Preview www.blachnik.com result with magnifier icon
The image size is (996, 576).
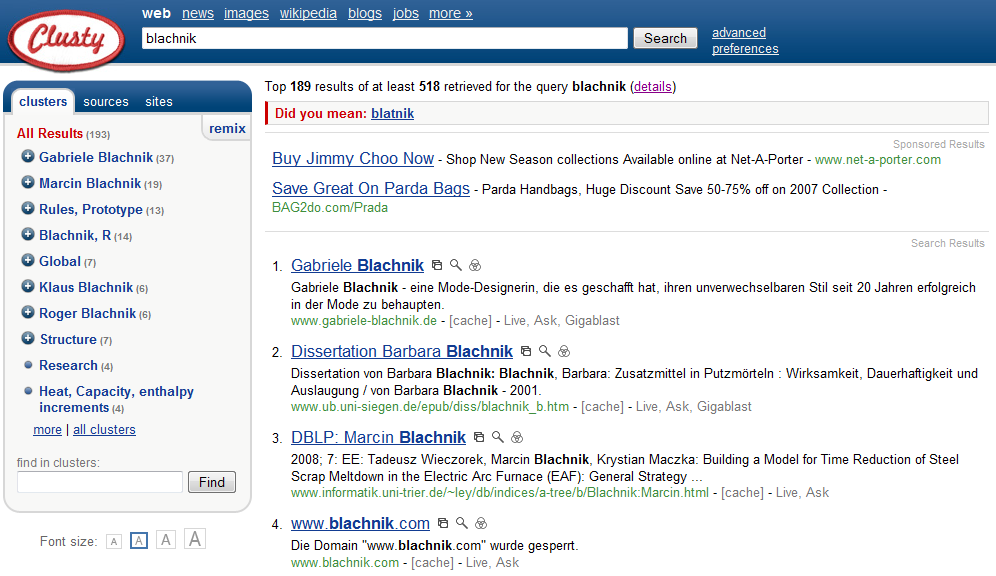[462, 523]
